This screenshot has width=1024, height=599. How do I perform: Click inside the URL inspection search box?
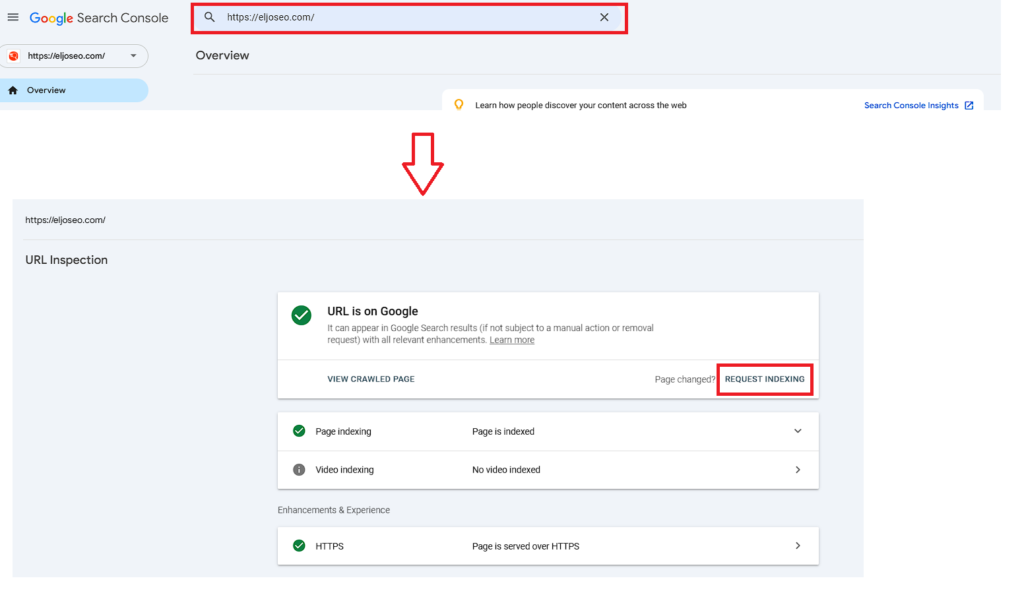point(409,18)
